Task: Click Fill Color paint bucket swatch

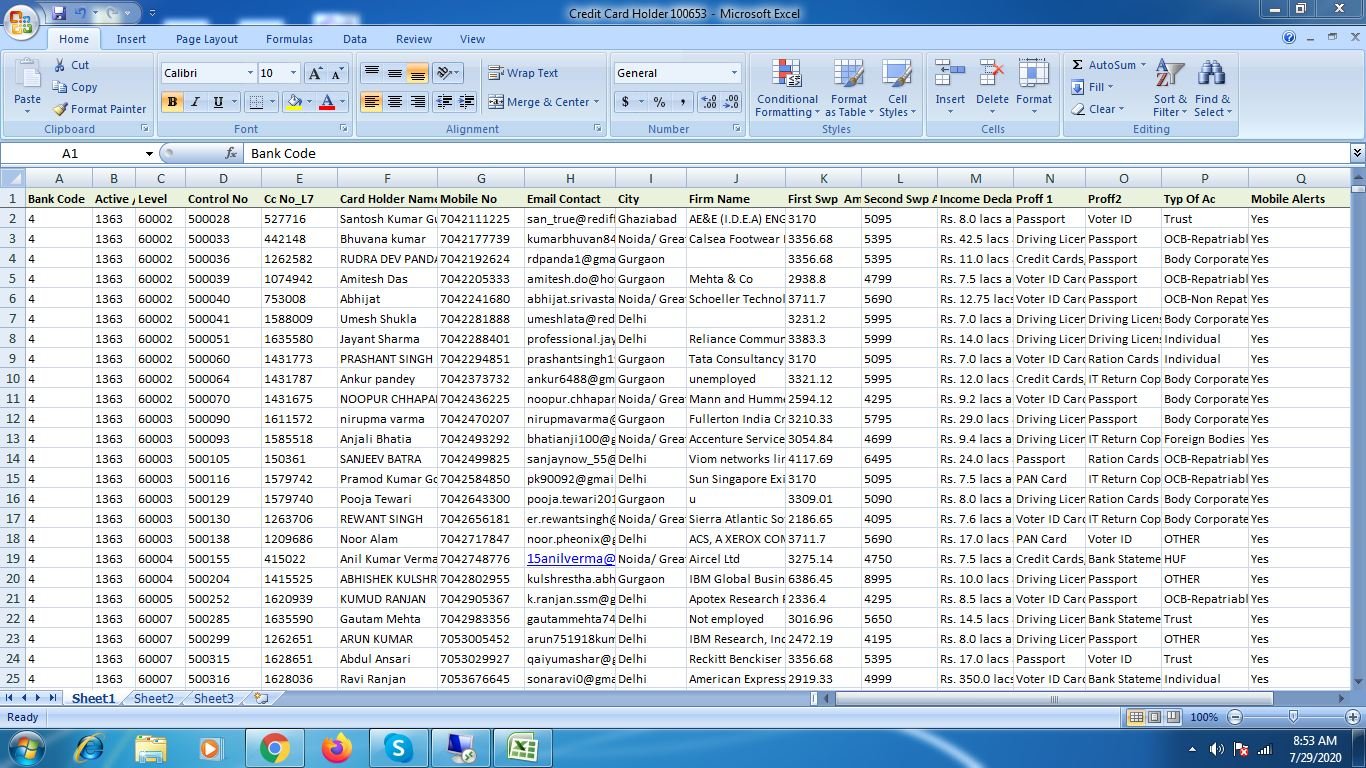Action: (294, 102)
